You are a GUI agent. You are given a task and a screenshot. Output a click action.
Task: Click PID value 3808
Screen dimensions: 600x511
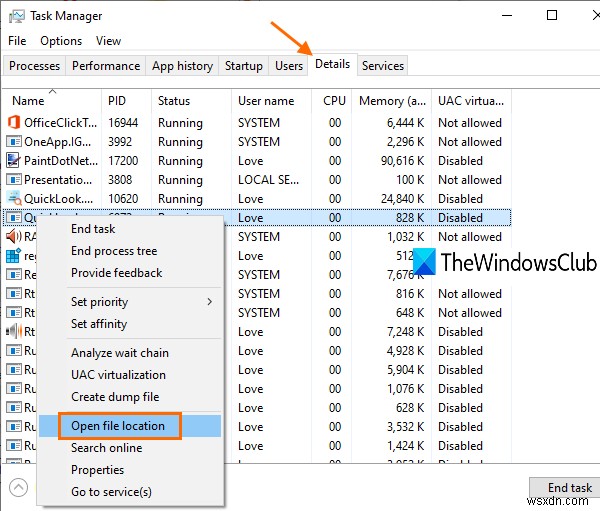pyautogui.click(x=120, y=180)
